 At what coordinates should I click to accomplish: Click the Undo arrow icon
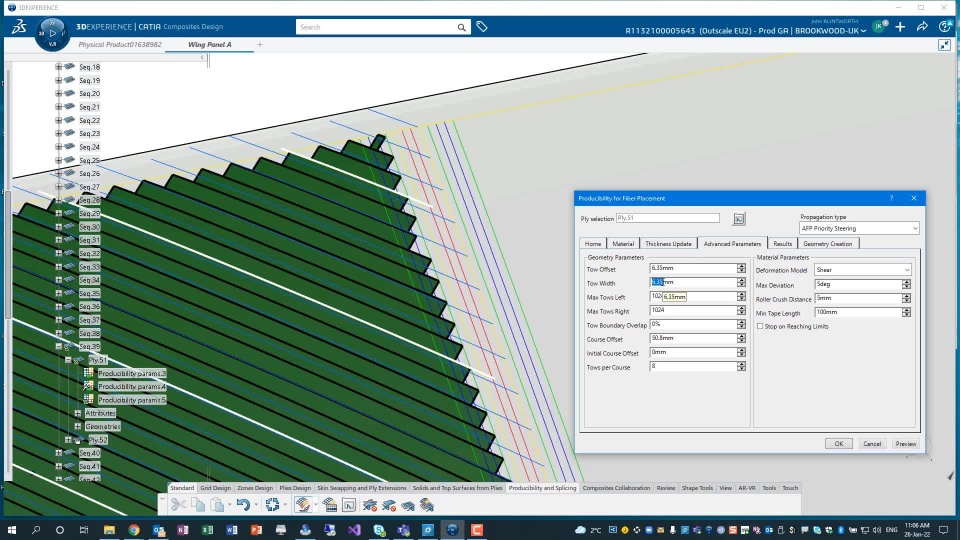click(x=243, y=504)
